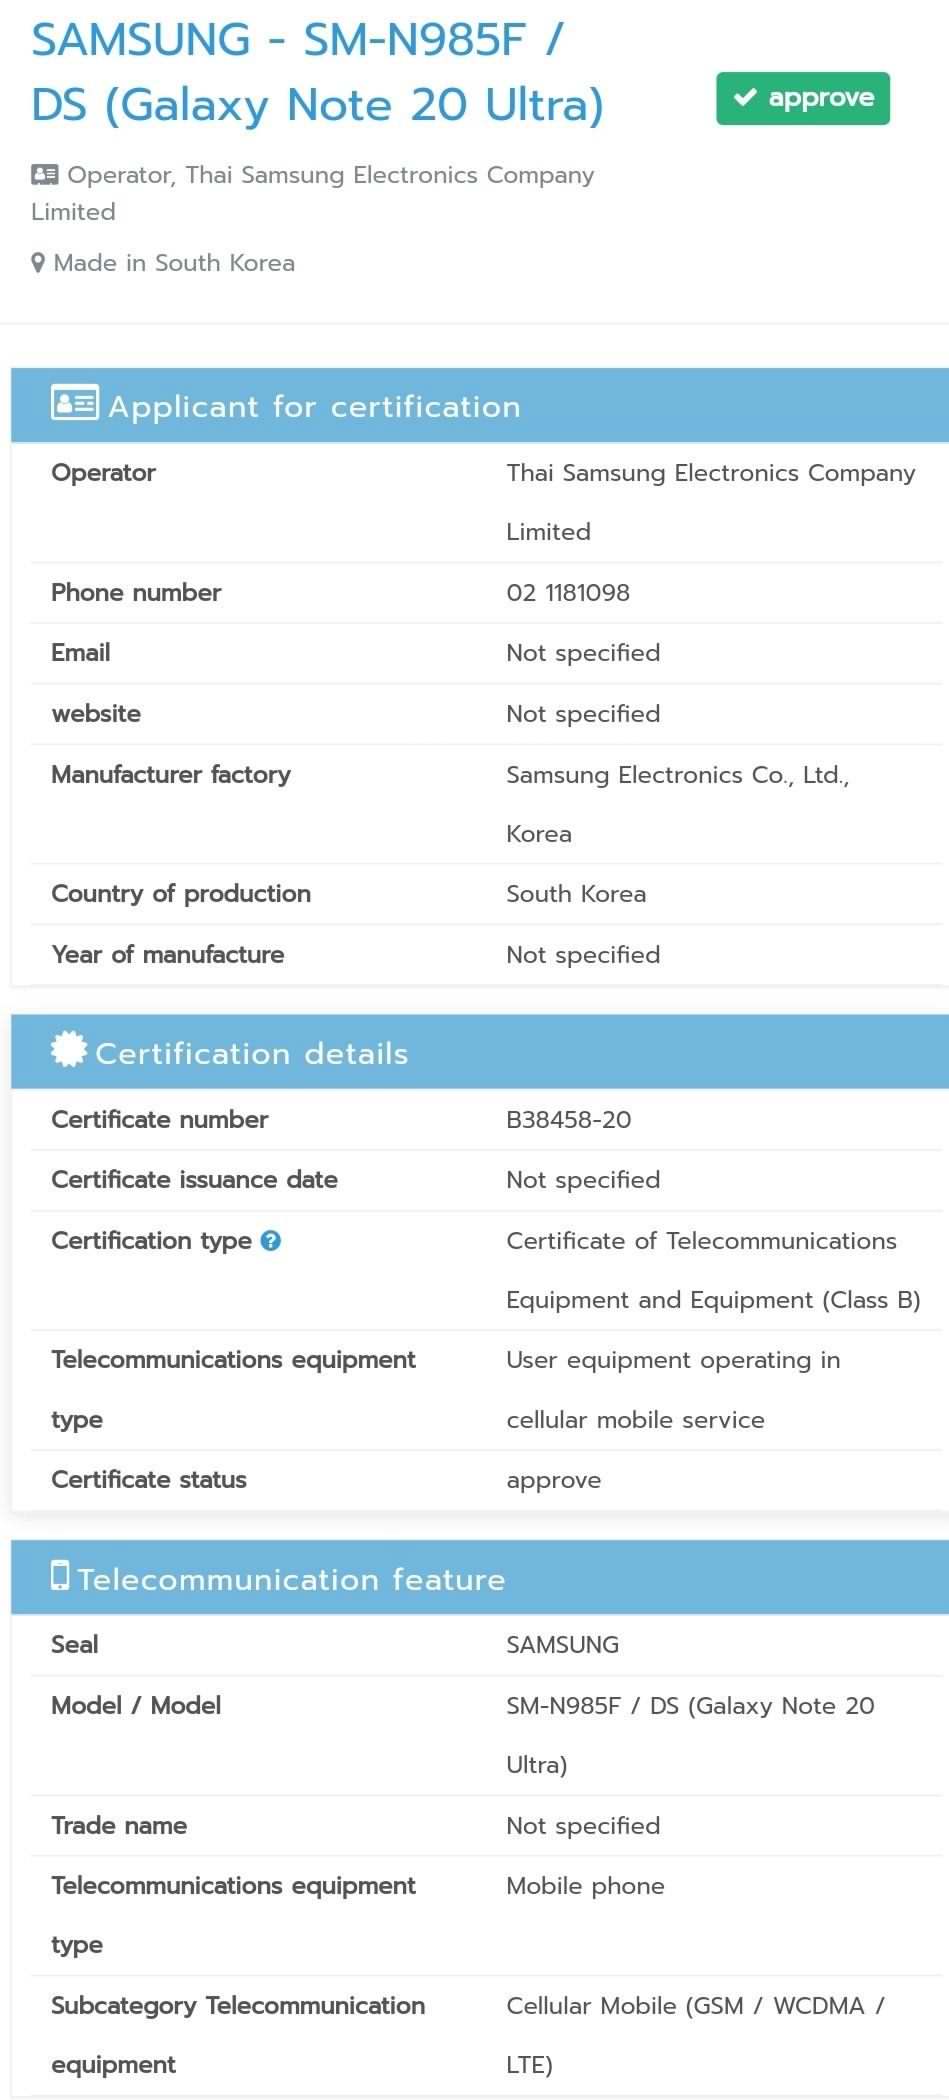Select the Certification details section header
949x2100 pixels.
(480, 1052)
